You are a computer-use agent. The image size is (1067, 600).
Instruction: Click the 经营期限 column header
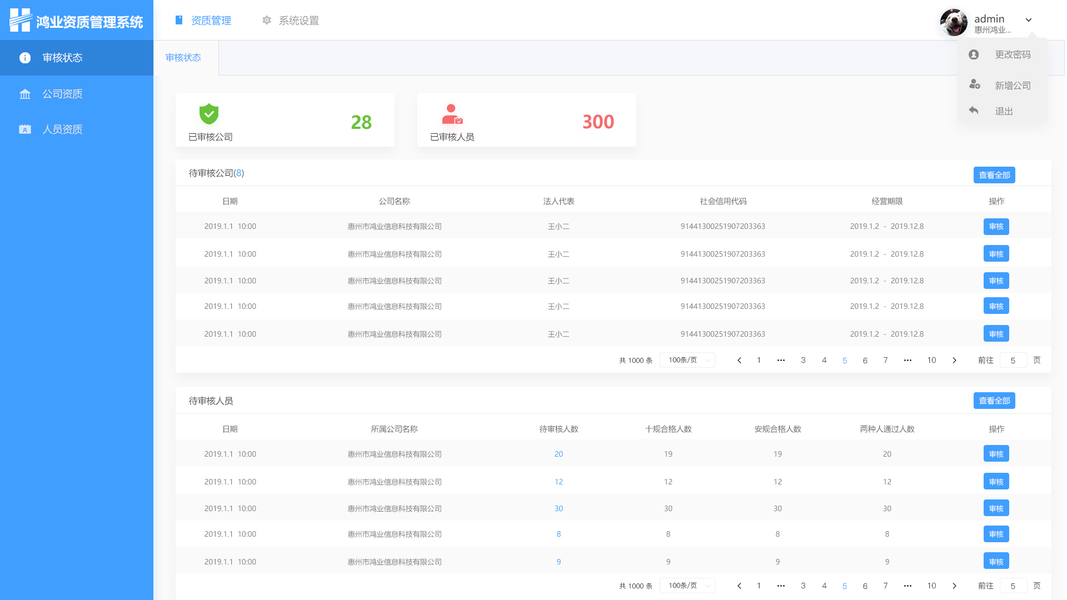pyautogui.click(x=887, y=201)
